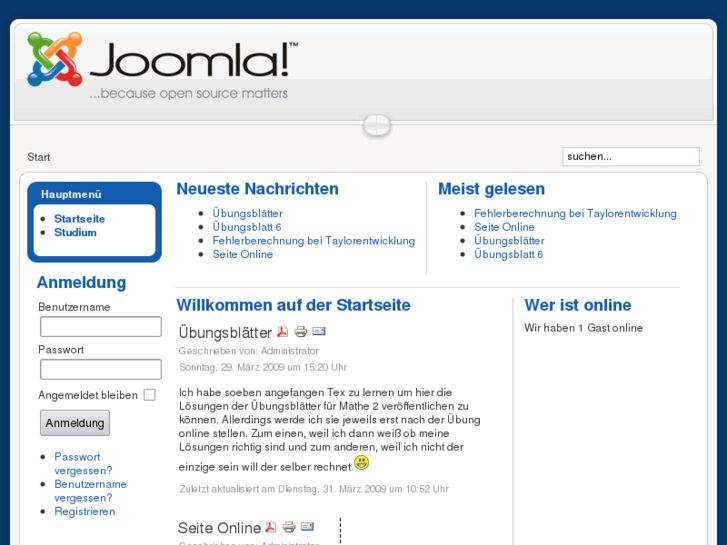This screenshot has height=545, width=727.
Task: Click the Übungsblätter article title
Action: (x=225, y=333)
